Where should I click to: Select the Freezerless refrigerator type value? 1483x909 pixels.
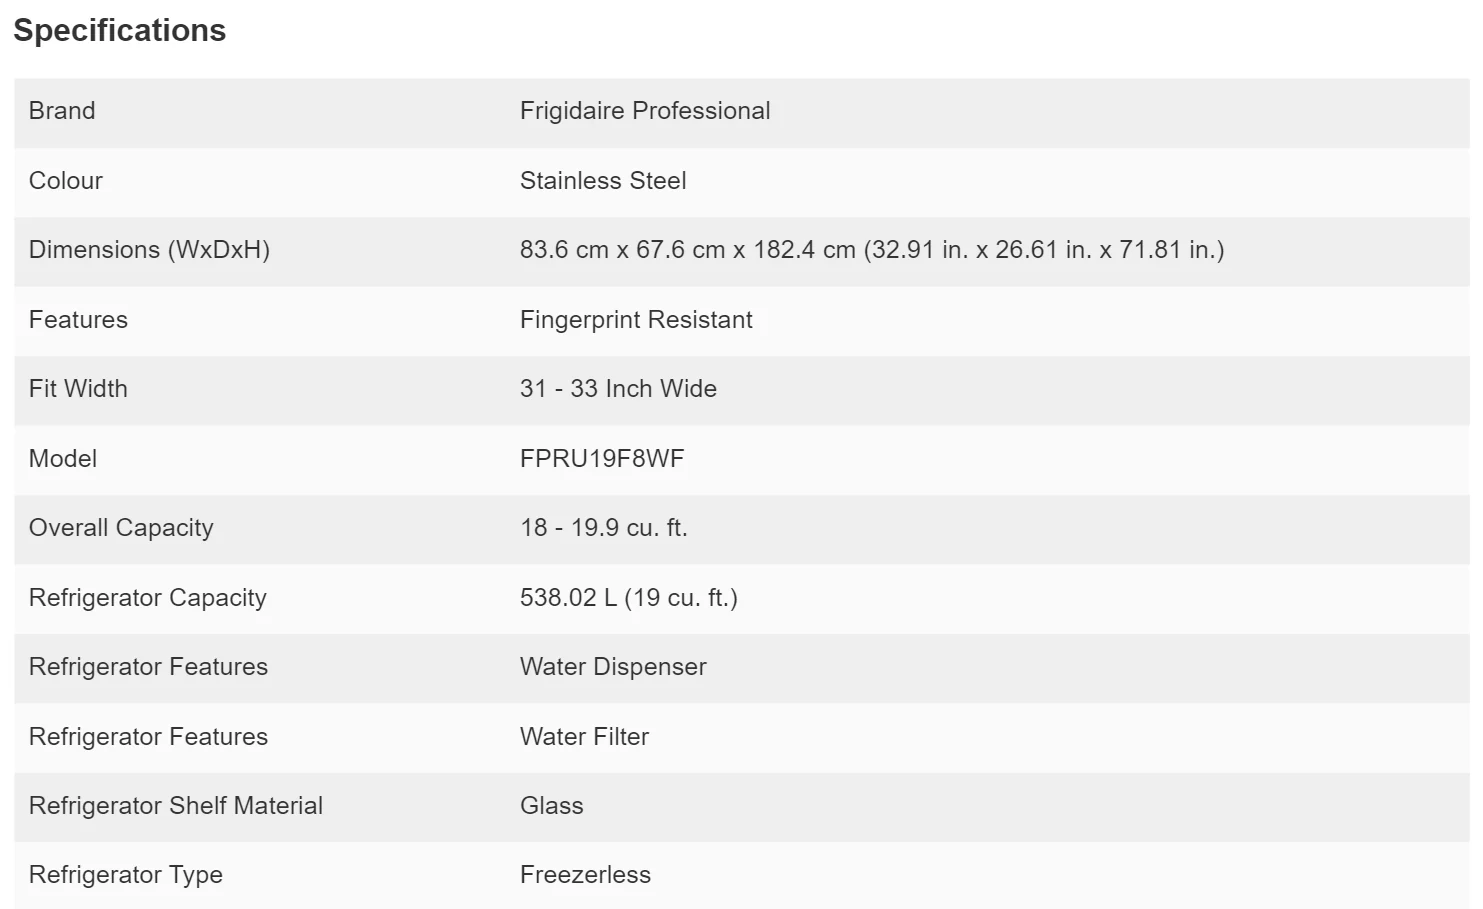pyautogui.click(x=585, y=875)
